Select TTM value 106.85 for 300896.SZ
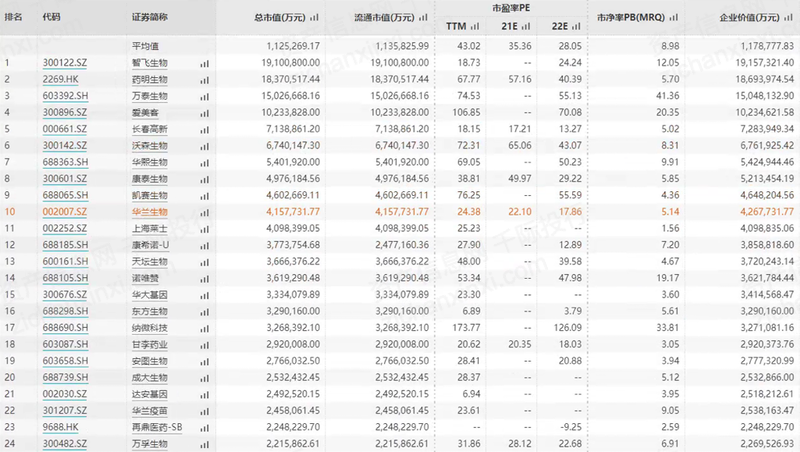 pos(466,112)
